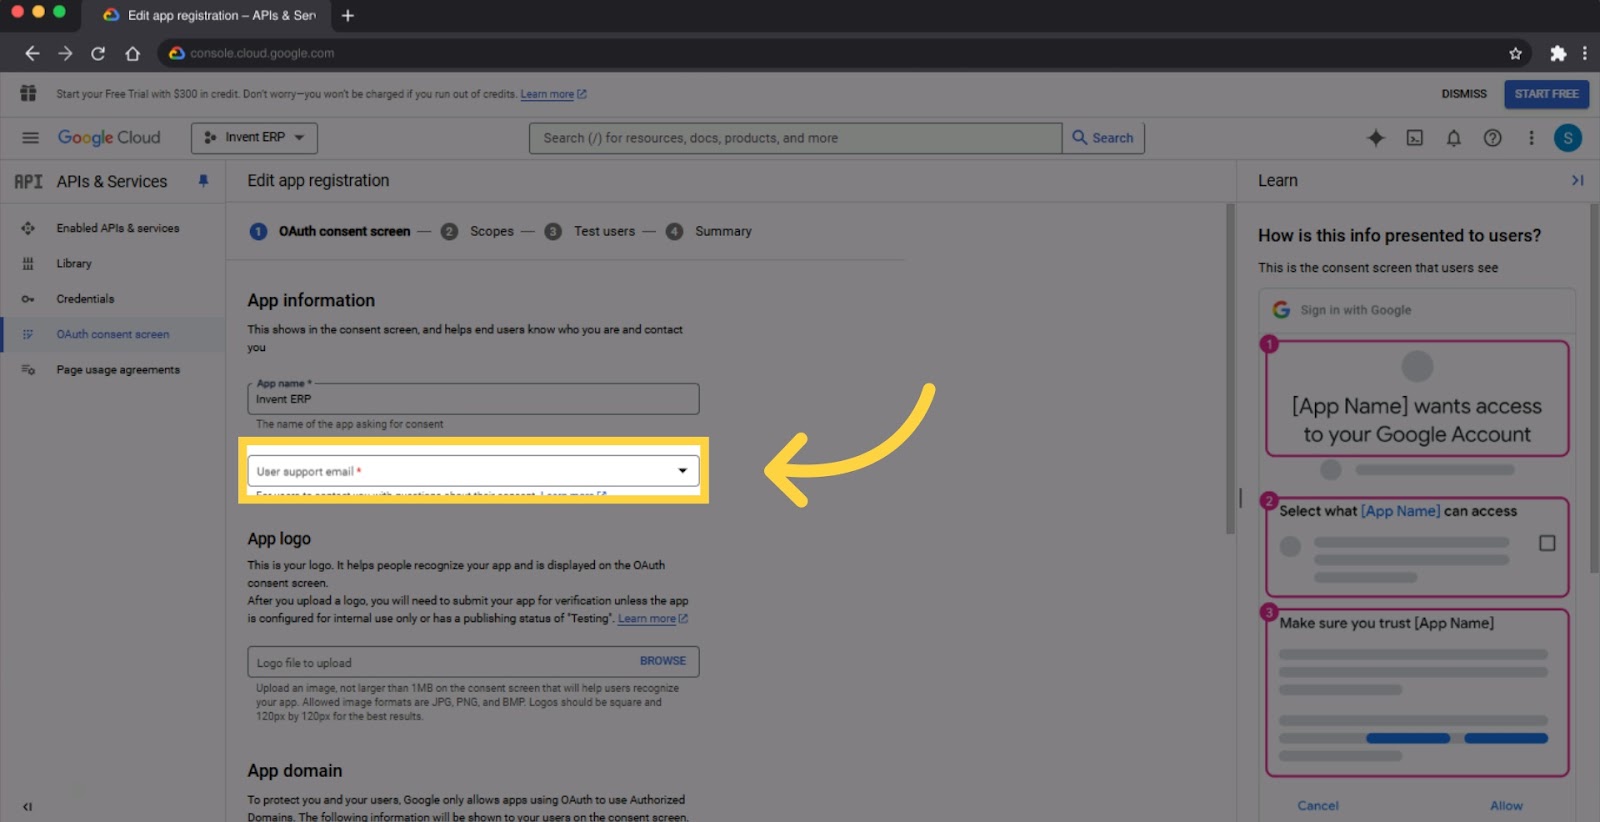The image size is (1600, 822).
Task: Jump to the Summary step
Action: pyautogui.click(x=709, y=231)
